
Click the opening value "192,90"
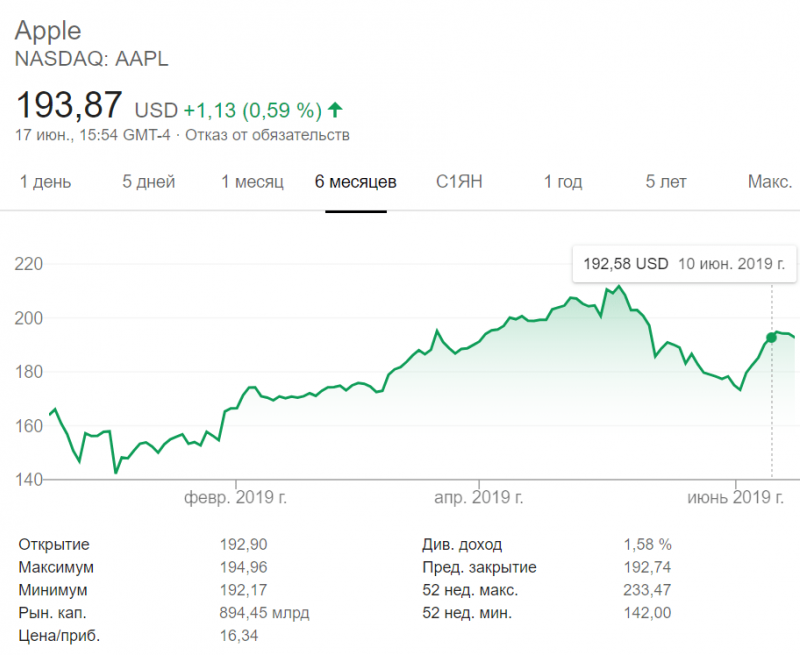(x=243, y=545)
